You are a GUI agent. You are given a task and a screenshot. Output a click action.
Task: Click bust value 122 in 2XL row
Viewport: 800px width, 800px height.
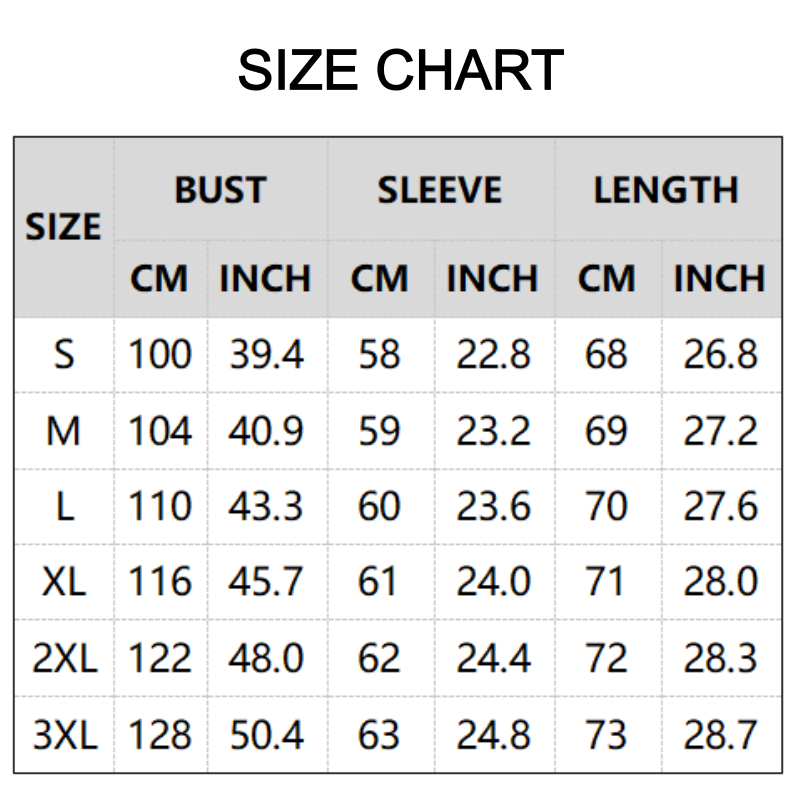(x=159, y=658)
